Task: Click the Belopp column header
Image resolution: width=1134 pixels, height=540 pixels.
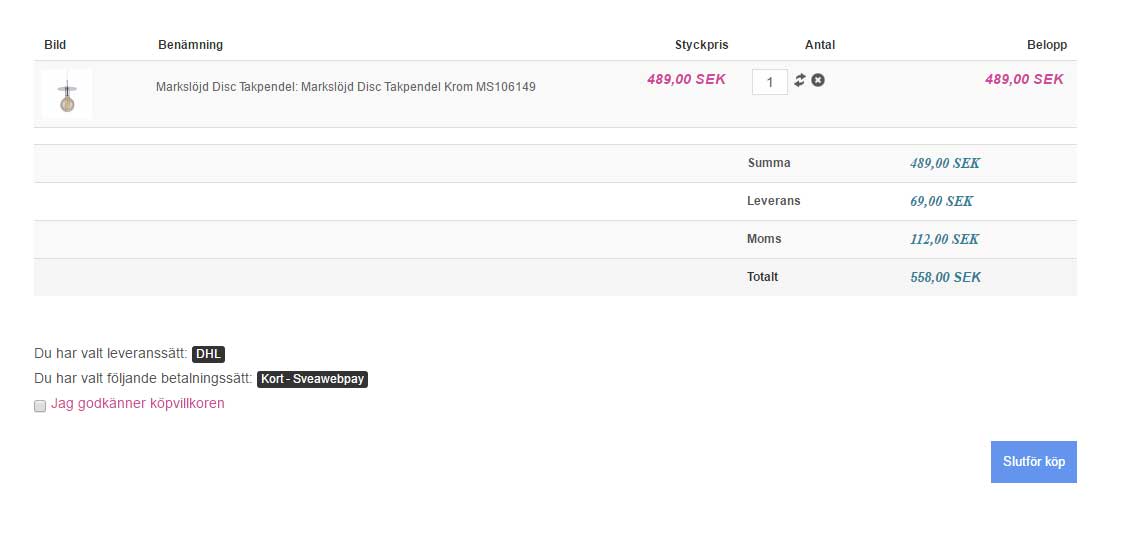Action: point(1047,45)
